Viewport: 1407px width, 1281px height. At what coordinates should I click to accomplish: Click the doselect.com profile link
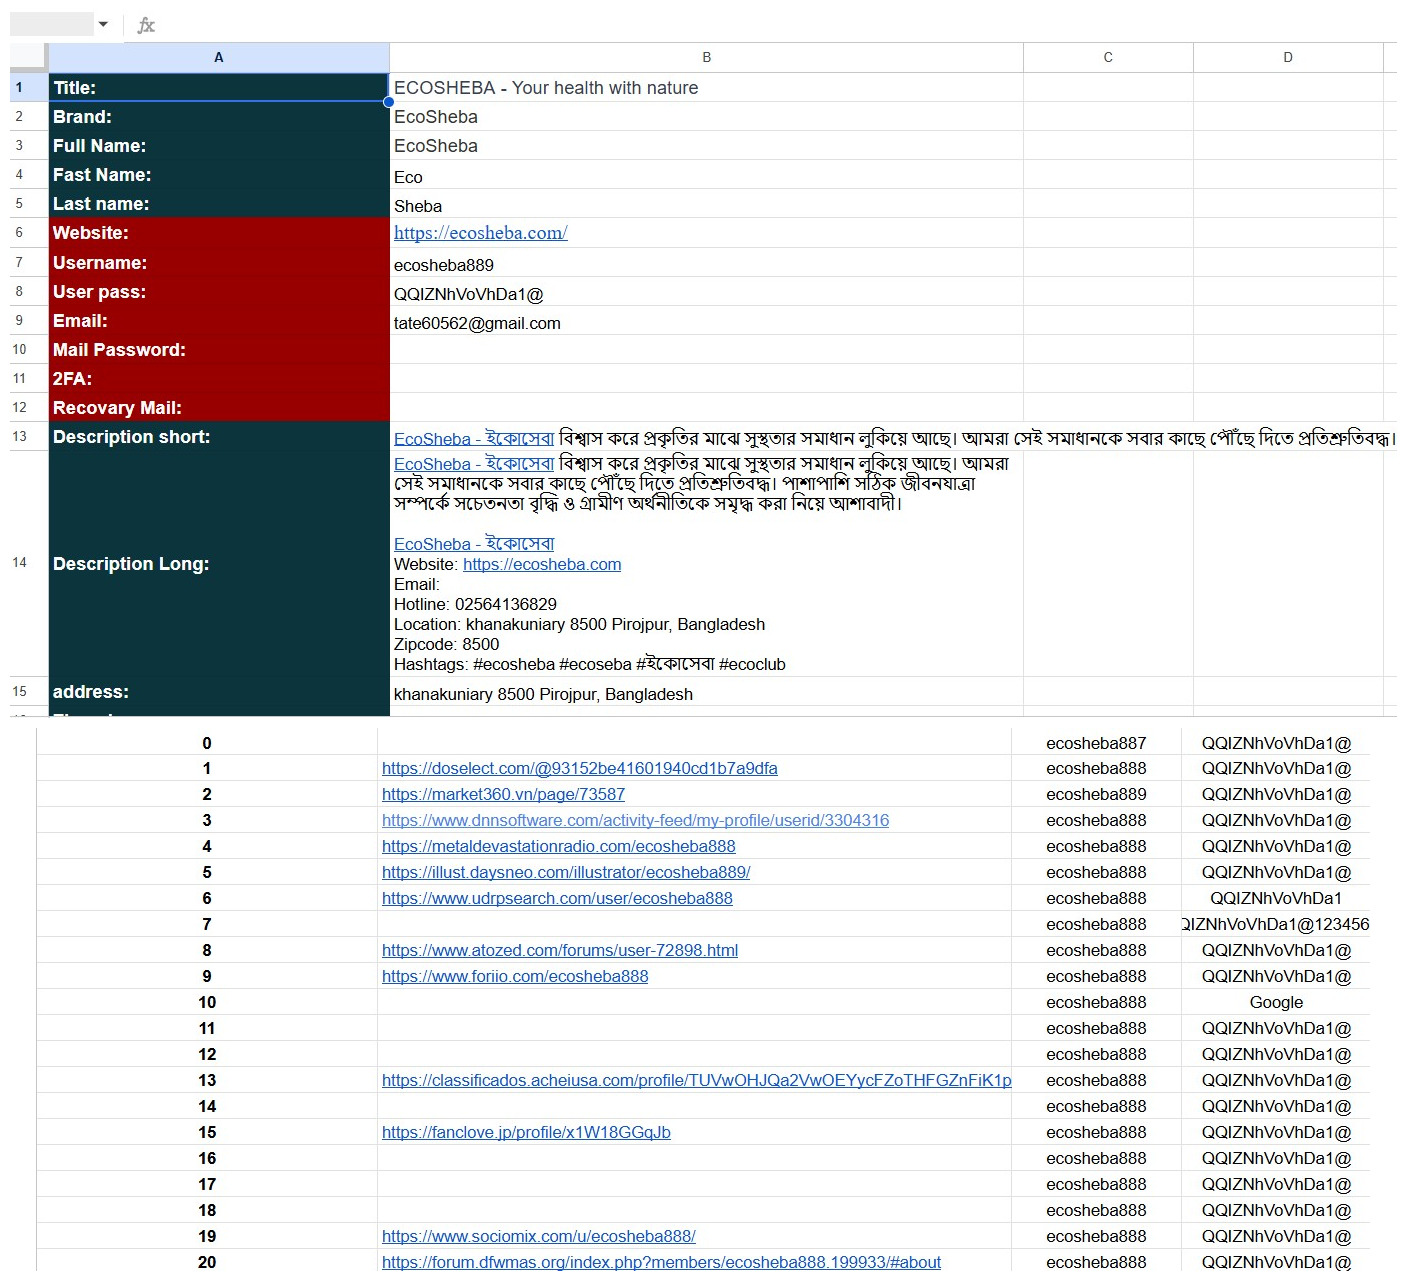(579, 768)
